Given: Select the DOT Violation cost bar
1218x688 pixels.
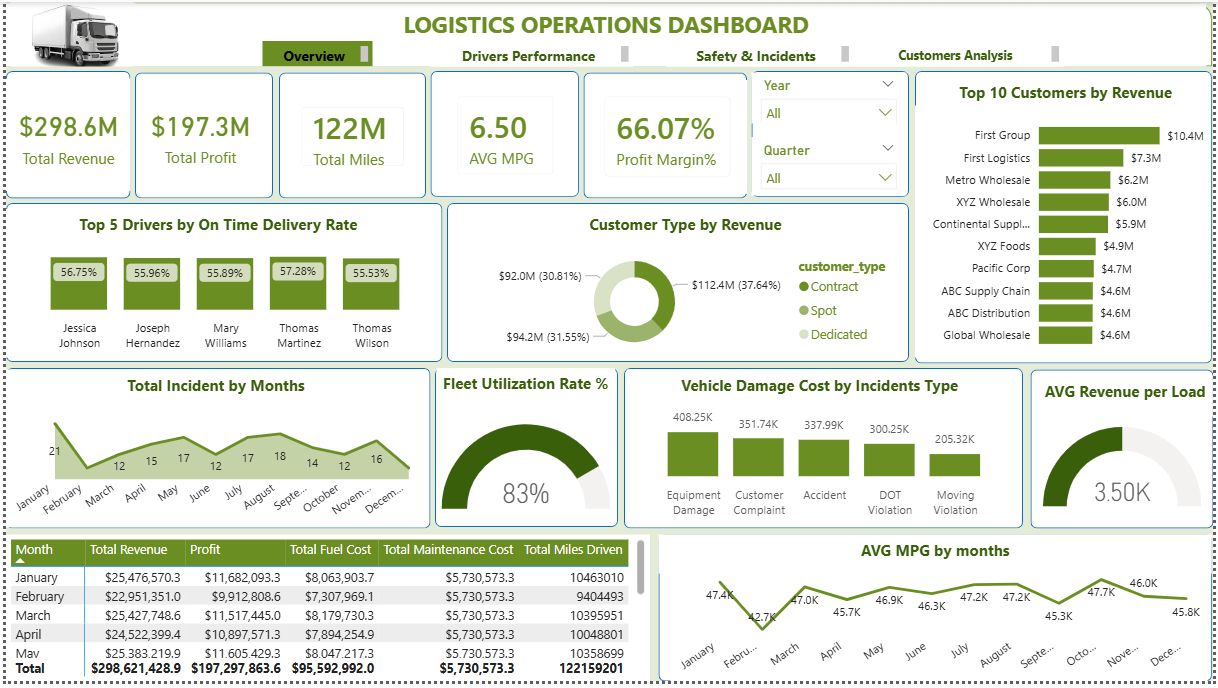Looking at the screenshot, I should click(889, 460).
